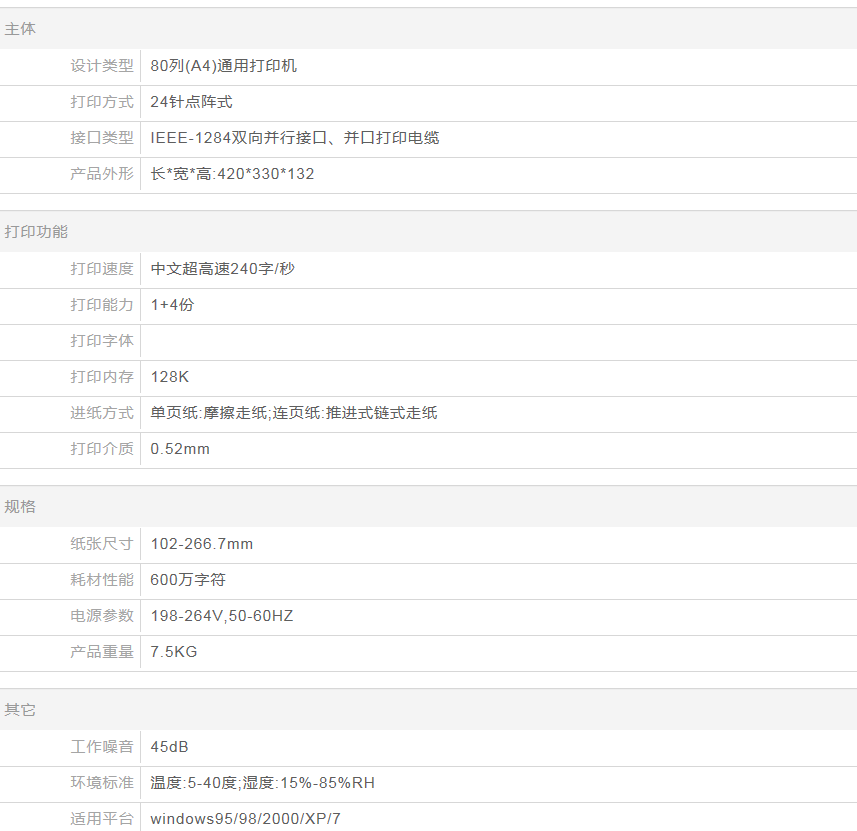
Task: Click the 主体 section header
Action: coord(20,29)
